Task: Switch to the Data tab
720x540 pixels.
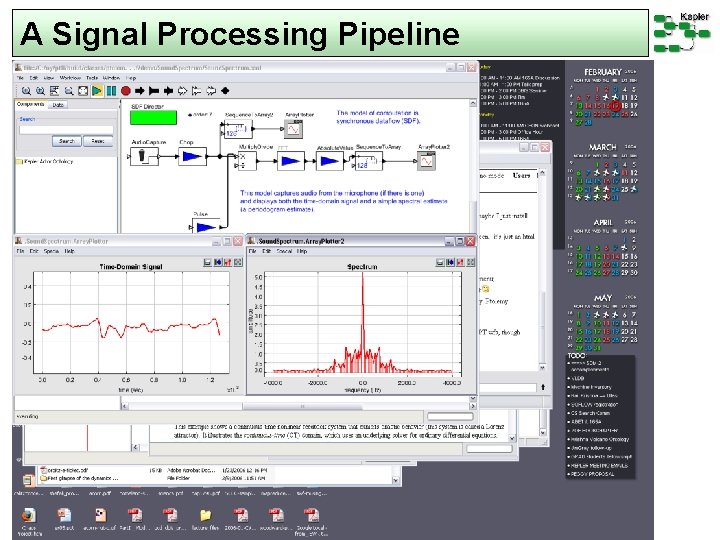Action: coord(58,105)
